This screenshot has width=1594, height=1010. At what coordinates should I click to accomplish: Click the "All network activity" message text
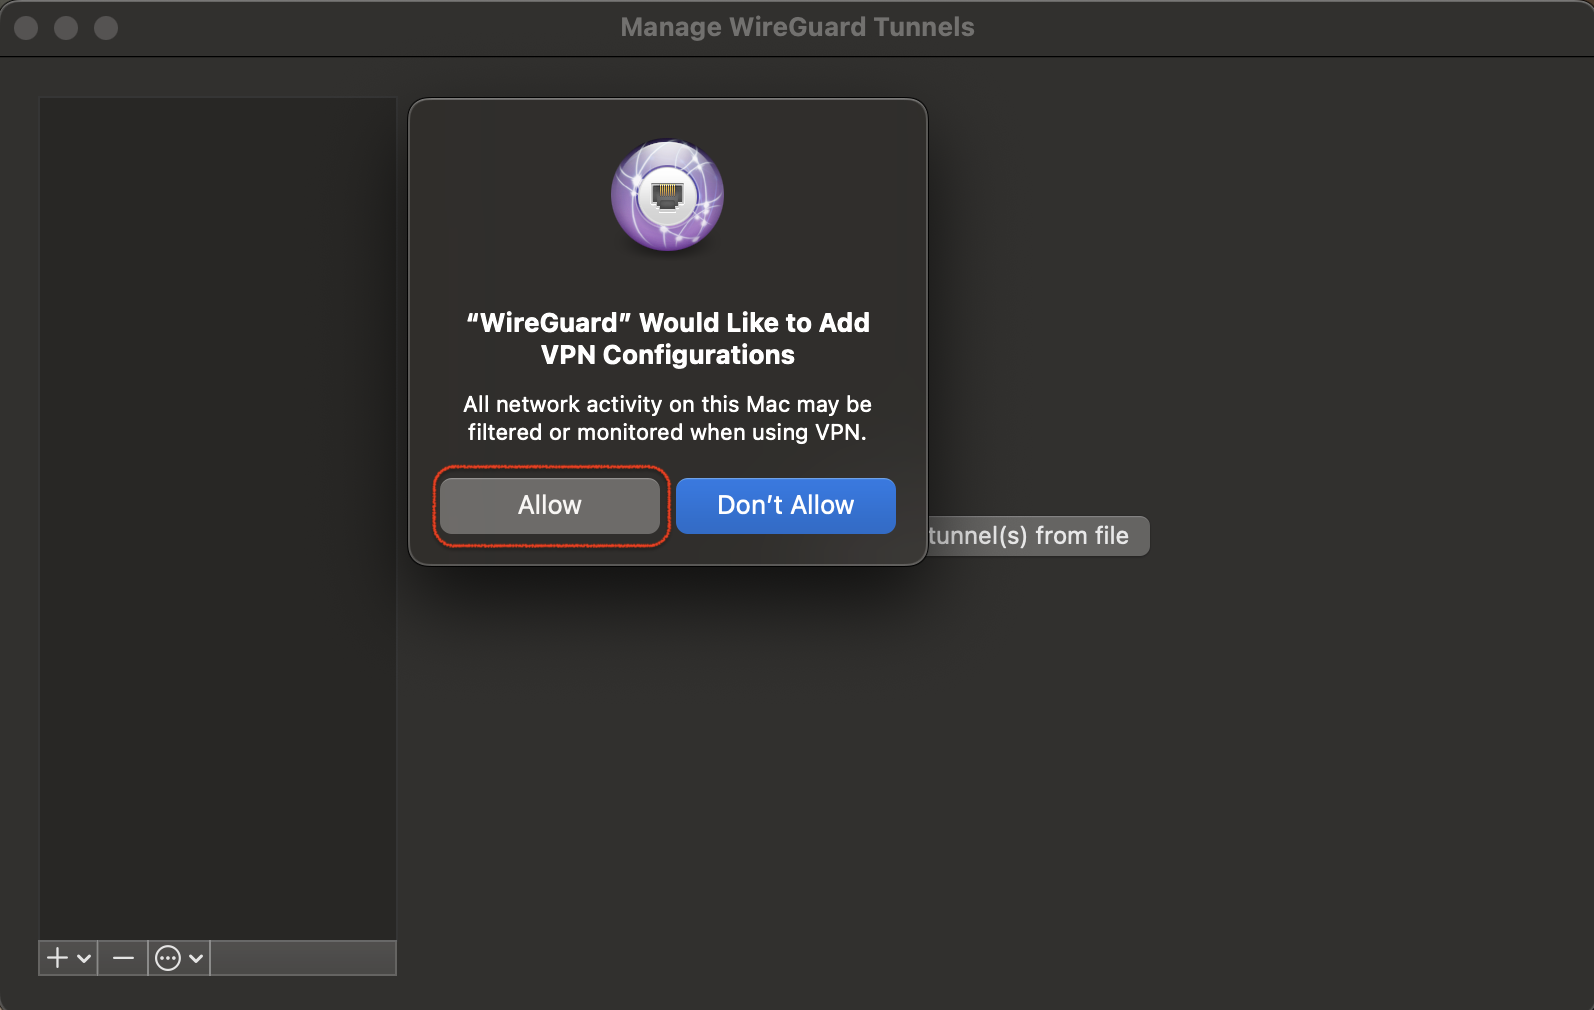point(667,418)
